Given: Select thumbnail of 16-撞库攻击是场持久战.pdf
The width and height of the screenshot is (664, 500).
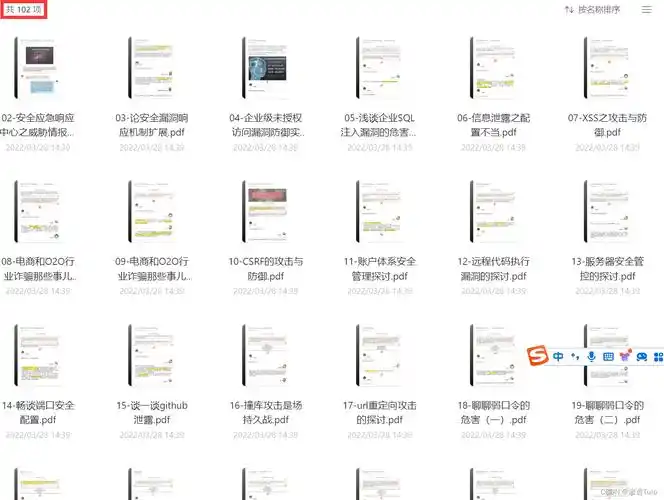Looking at the screenshot, I should tap(266, 355).
